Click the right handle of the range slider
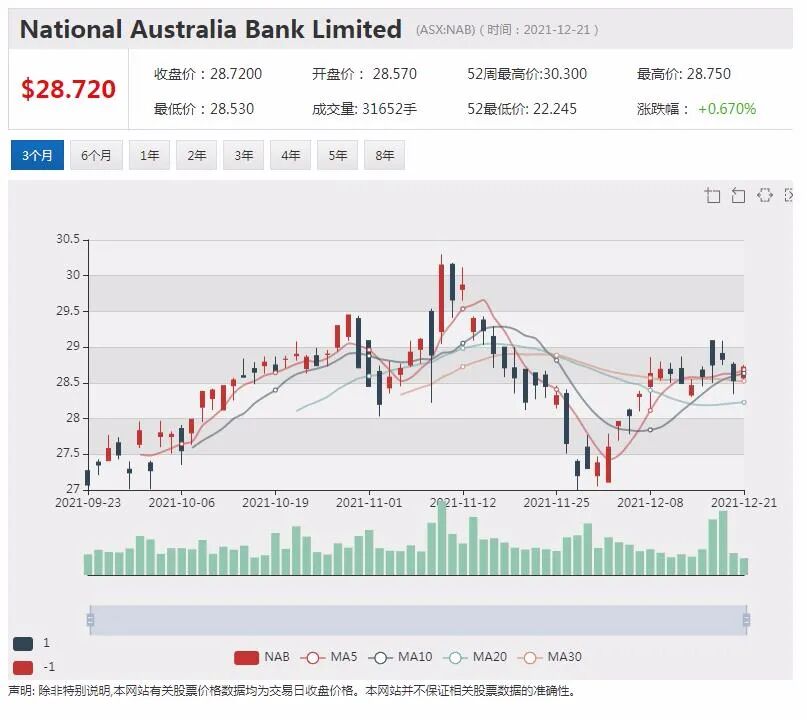Screen dimensions: 807x720 [746, 620]
